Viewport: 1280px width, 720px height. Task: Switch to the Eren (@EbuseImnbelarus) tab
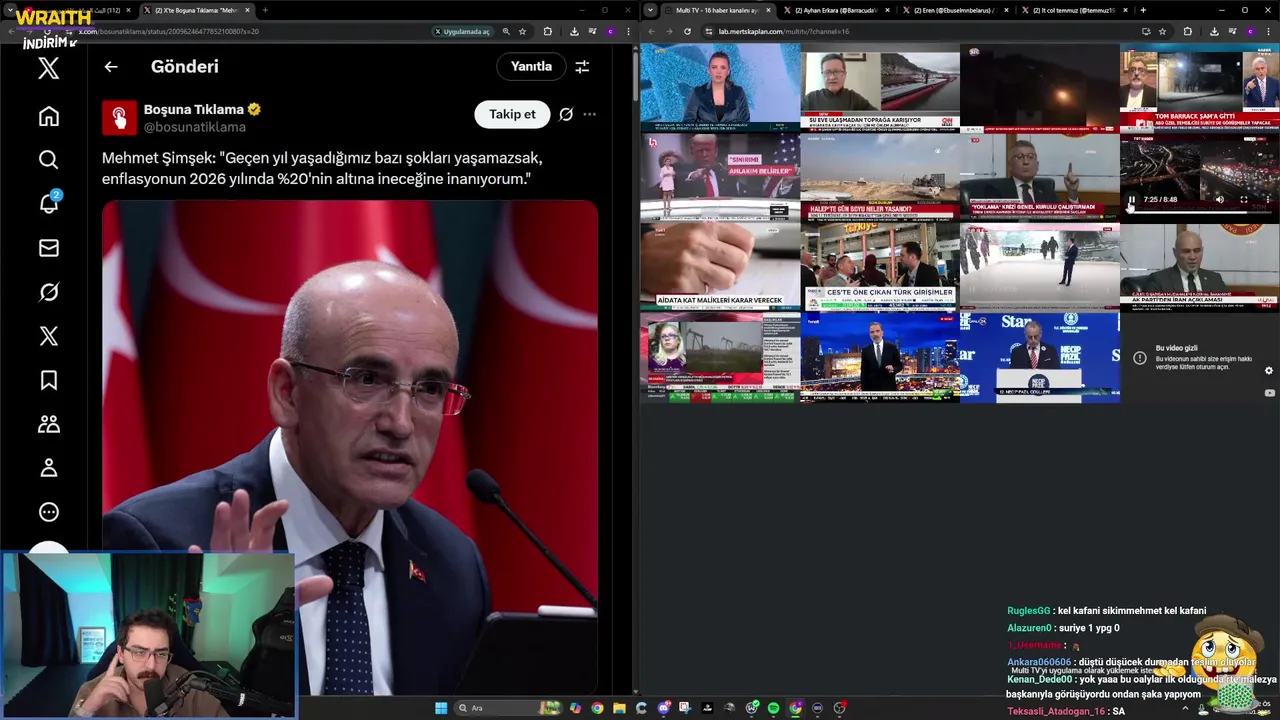954,10
